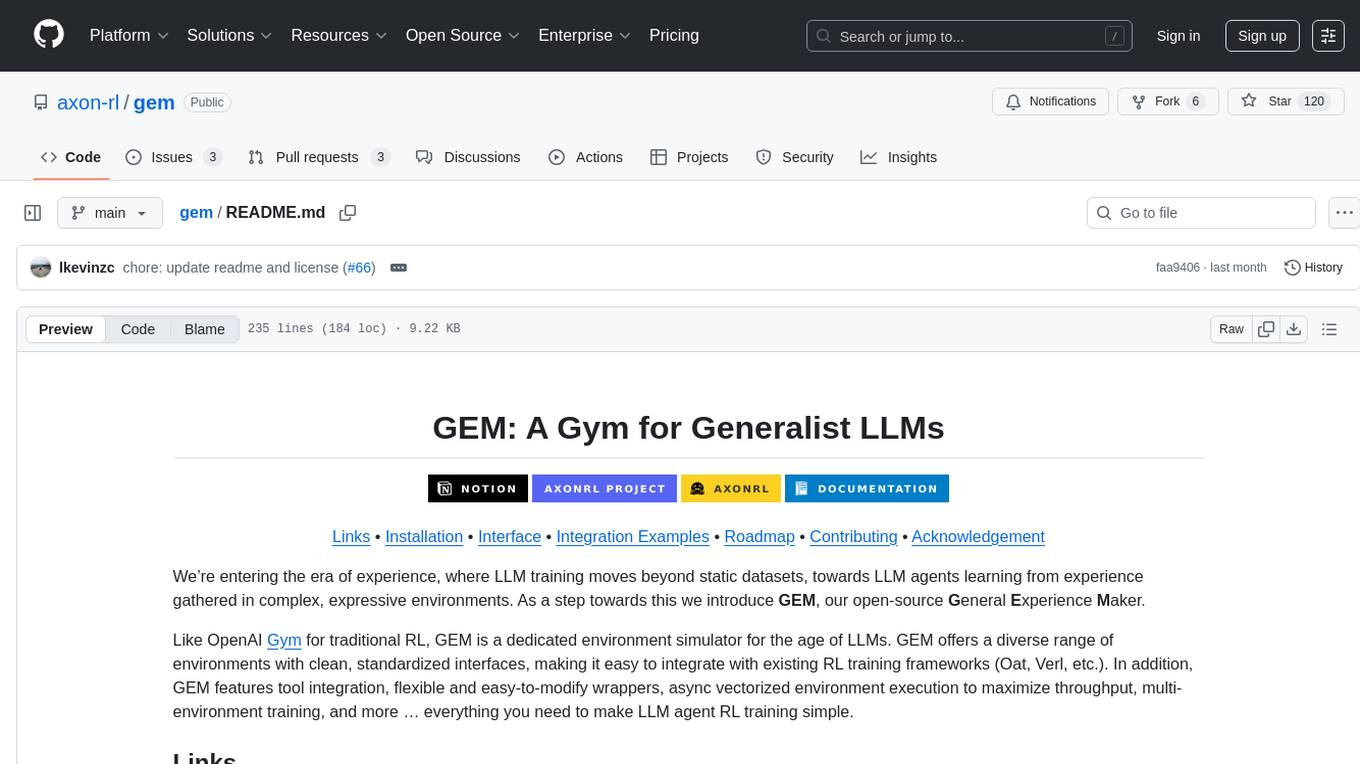Open the Discussions tab
The width and height of the screenshot is (1360, 764).
pyautogui.click(x=468, y=157)
